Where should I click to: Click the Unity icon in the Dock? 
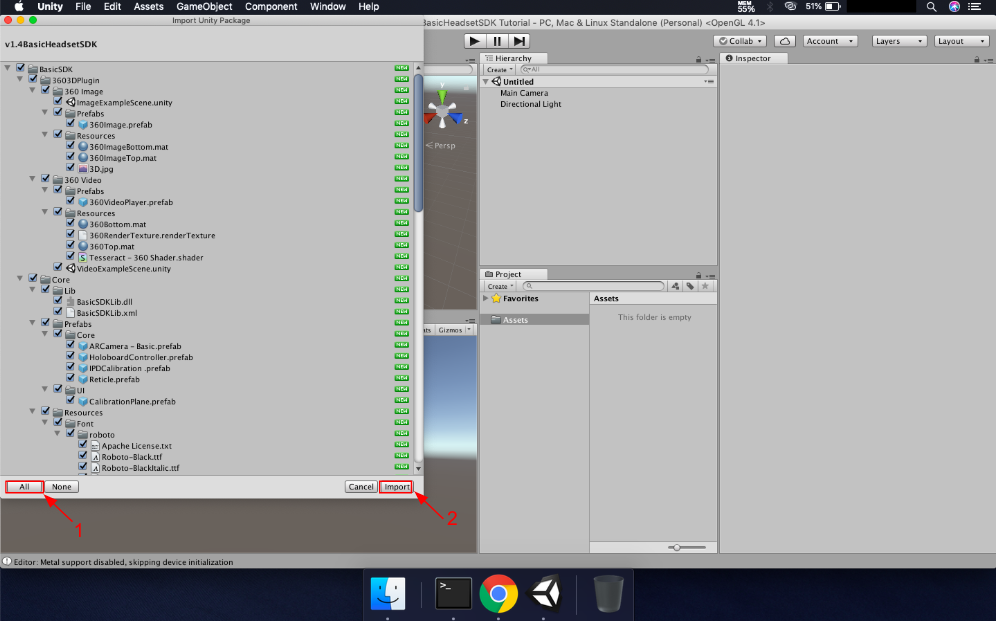pyautogui.click(x=544, y=593)
